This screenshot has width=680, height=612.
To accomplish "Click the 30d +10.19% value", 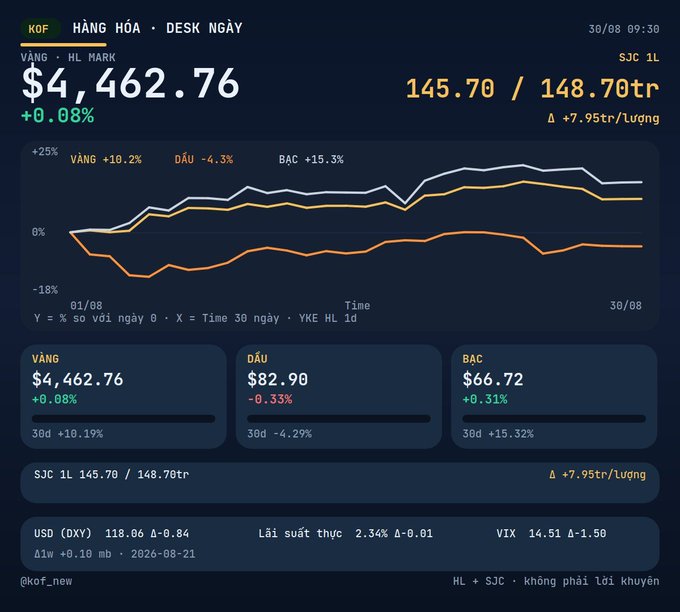I will point(67,434).
